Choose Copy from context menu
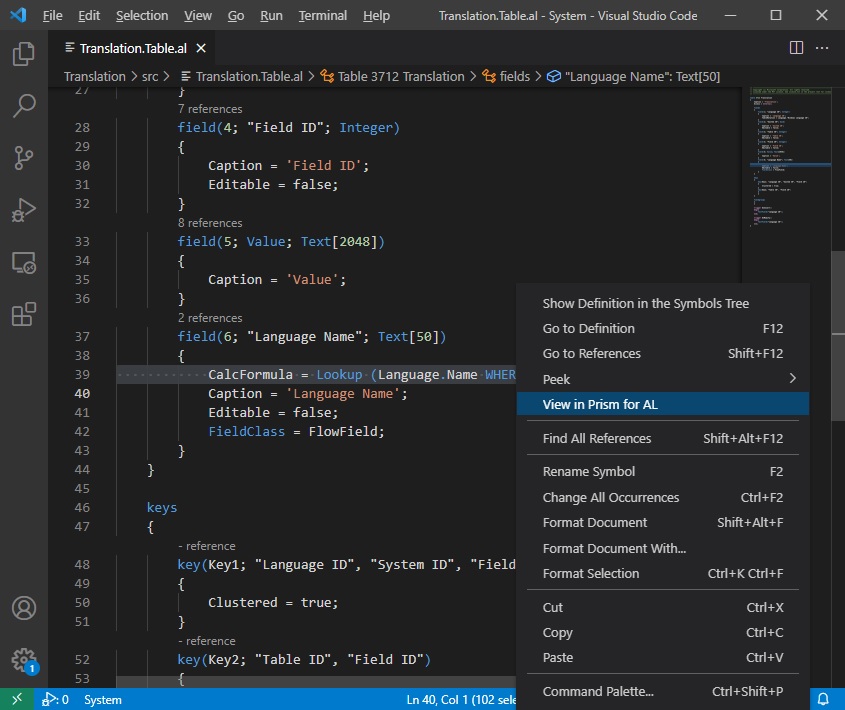This screenshot has height=710, width=845. point(663,632)
